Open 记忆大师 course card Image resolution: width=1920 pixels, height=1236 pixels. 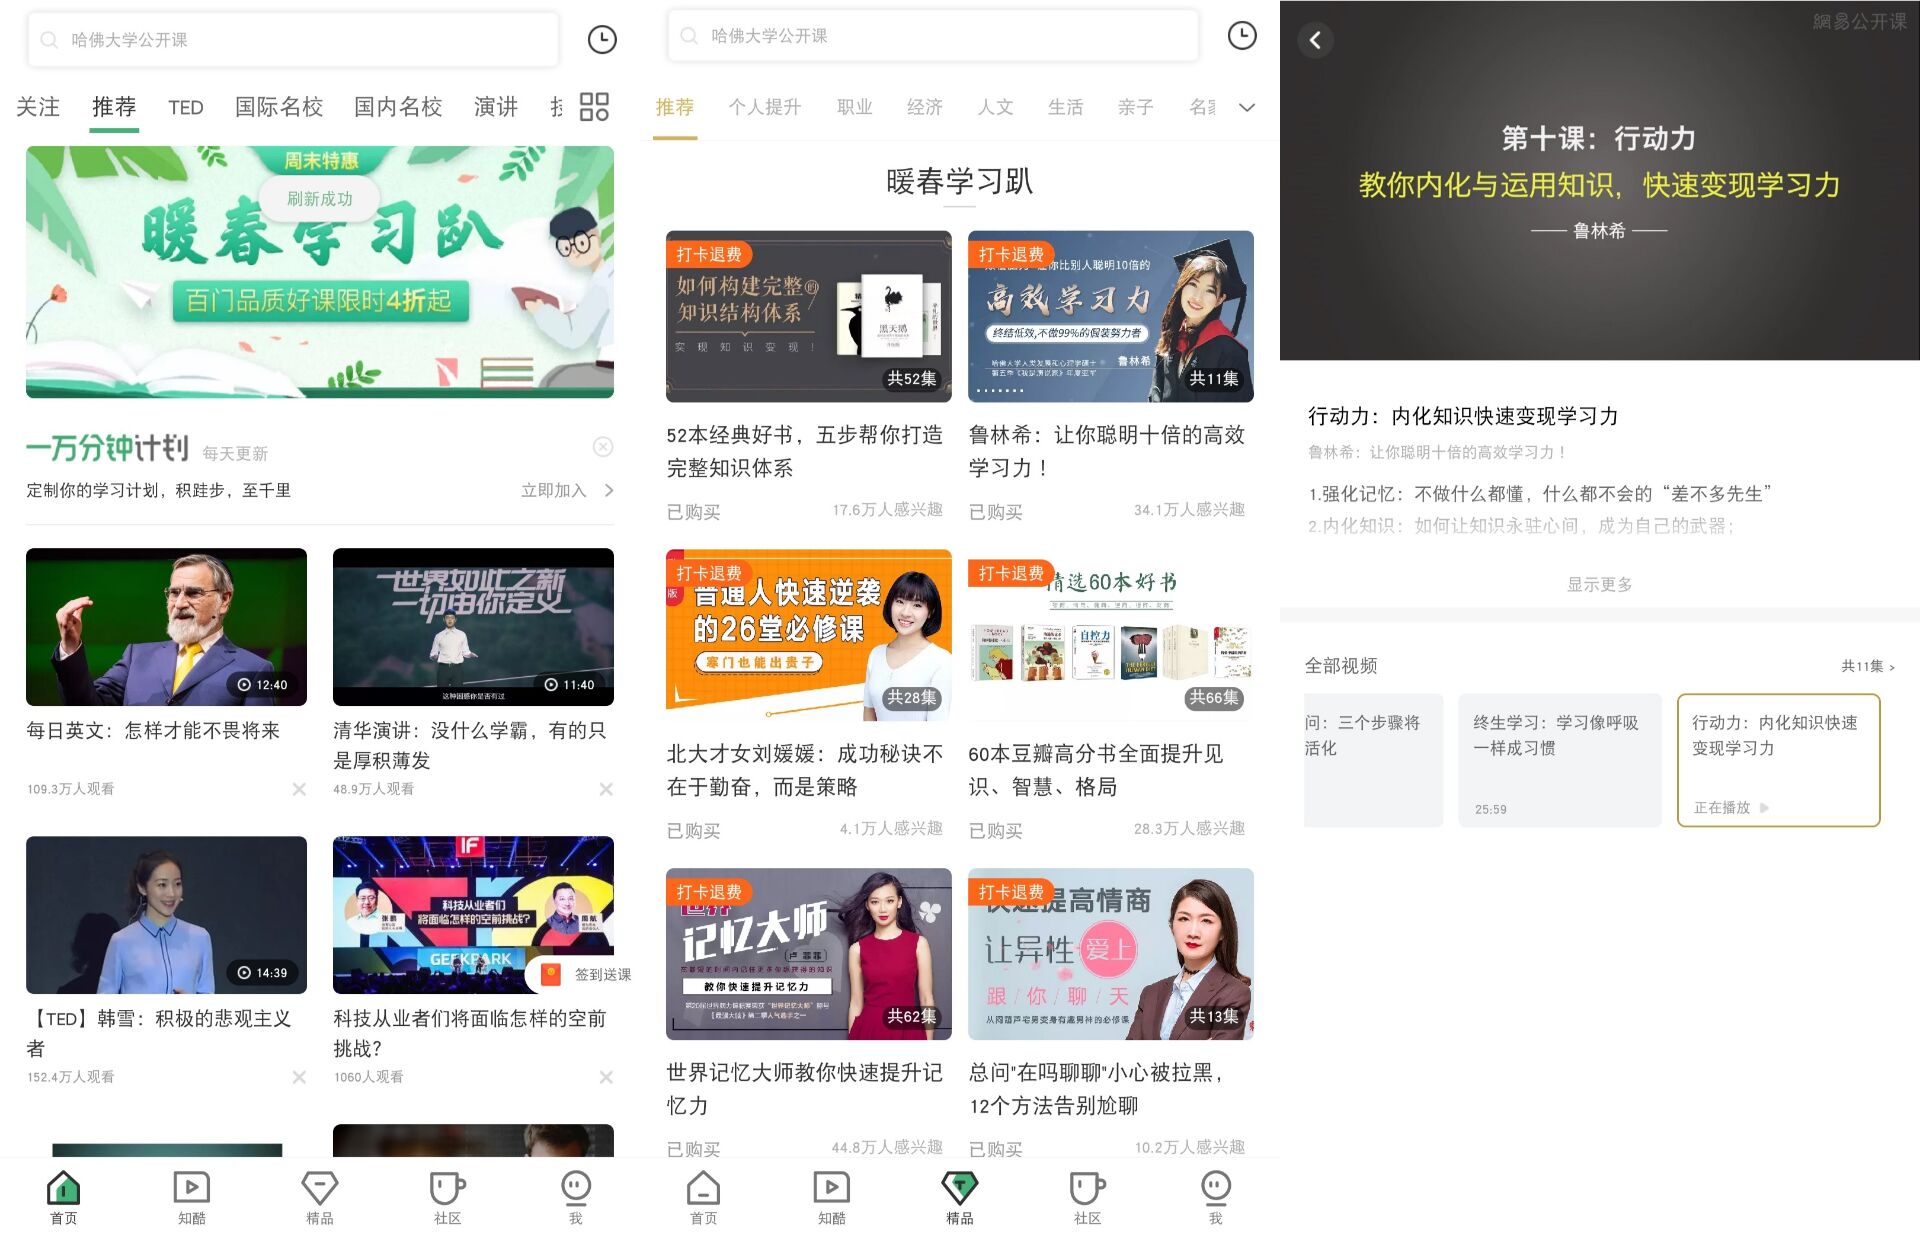pyautogui.click(x=809, y=954)
